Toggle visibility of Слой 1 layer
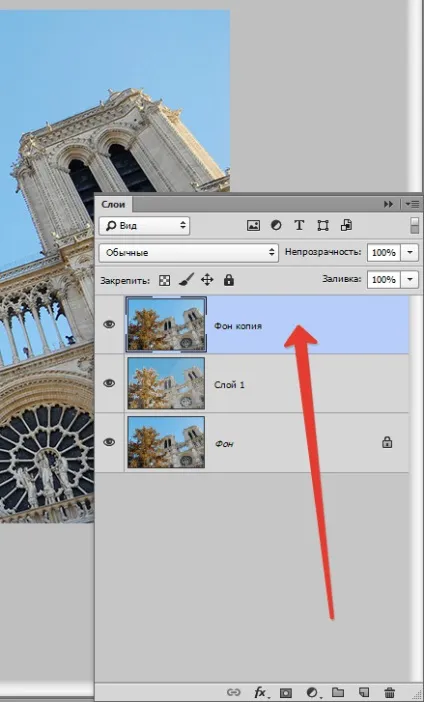This screenshot has width=424, height=702. [109, 383]
